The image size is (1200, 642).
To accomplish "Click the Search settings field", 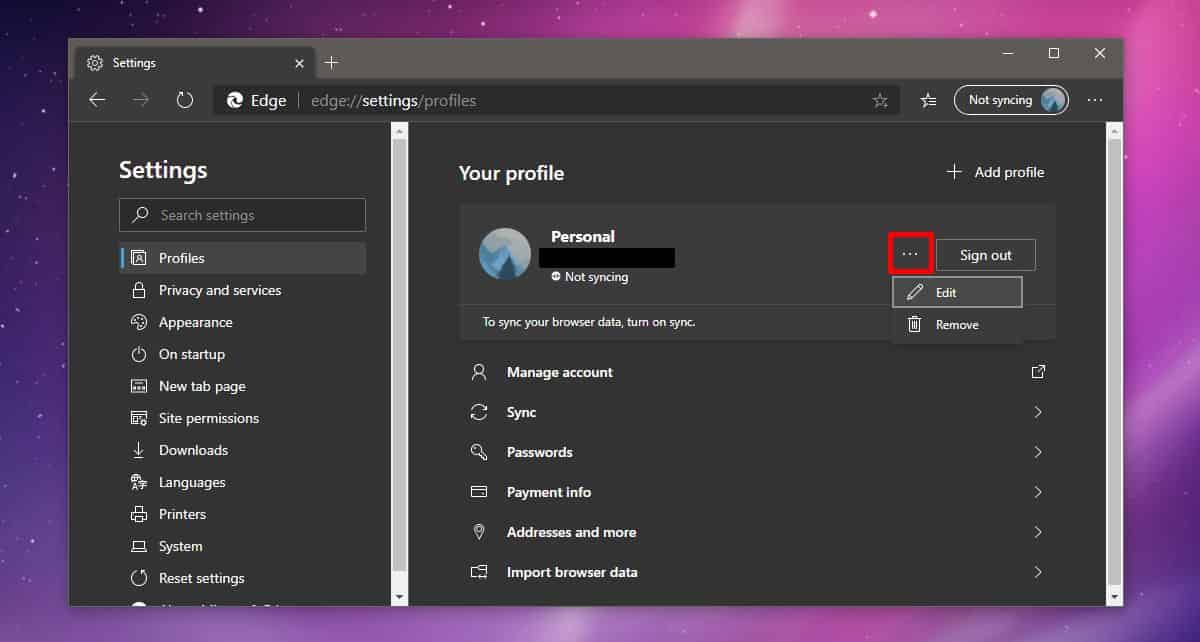I will pyautogui.click(x=242, y=215).
